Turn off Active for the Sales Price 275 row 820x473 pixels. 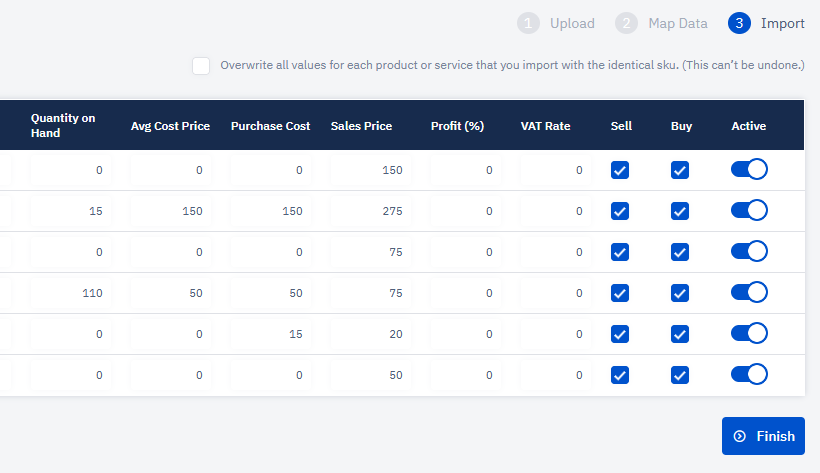[749, 210]
